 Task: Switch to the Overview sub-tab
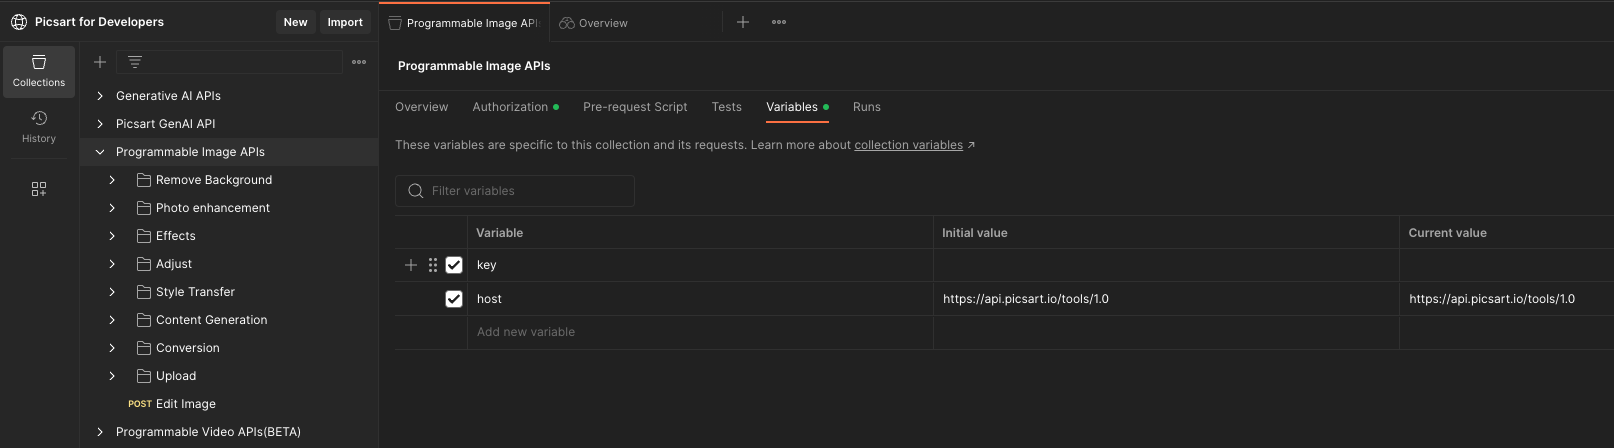(421, 107)
